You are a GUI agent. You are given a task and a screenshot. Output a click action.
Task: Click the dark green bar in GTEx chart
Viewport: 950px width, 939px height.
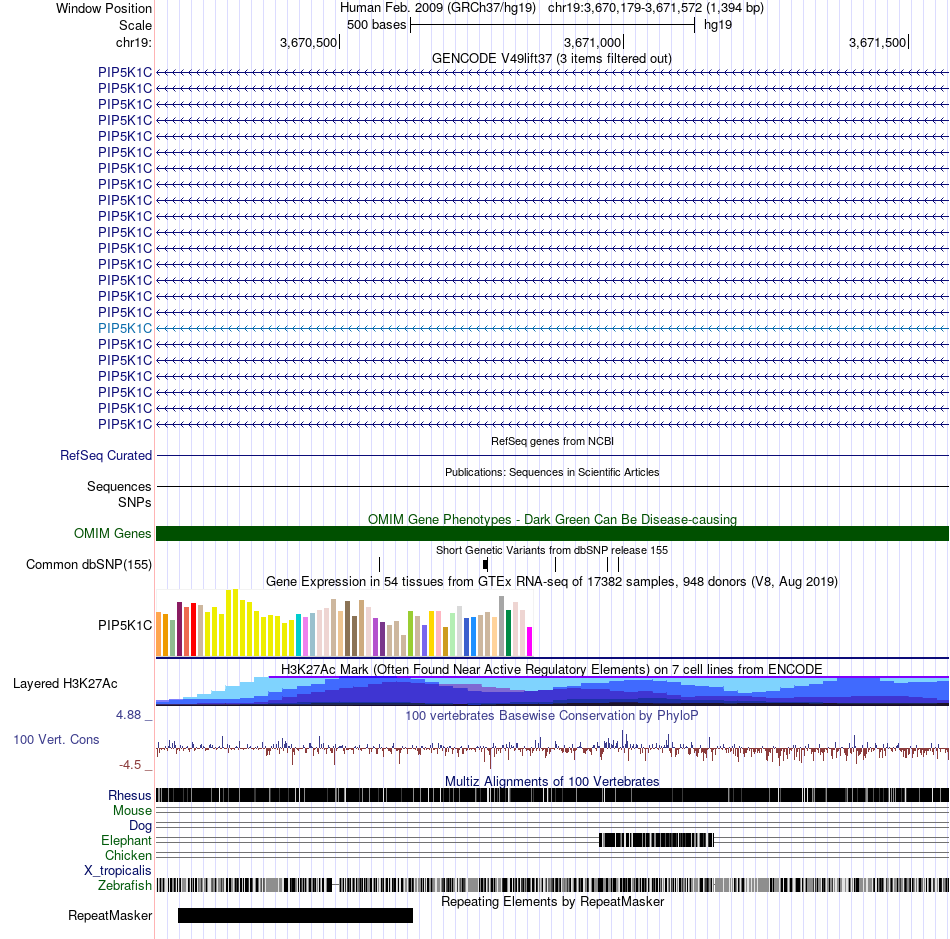[508, 633]
